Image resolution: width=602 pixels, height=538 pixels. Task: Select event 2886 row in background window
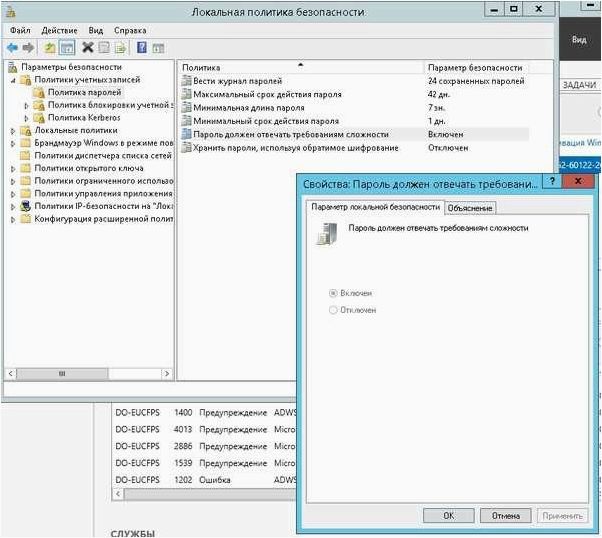tap(205, 446)
